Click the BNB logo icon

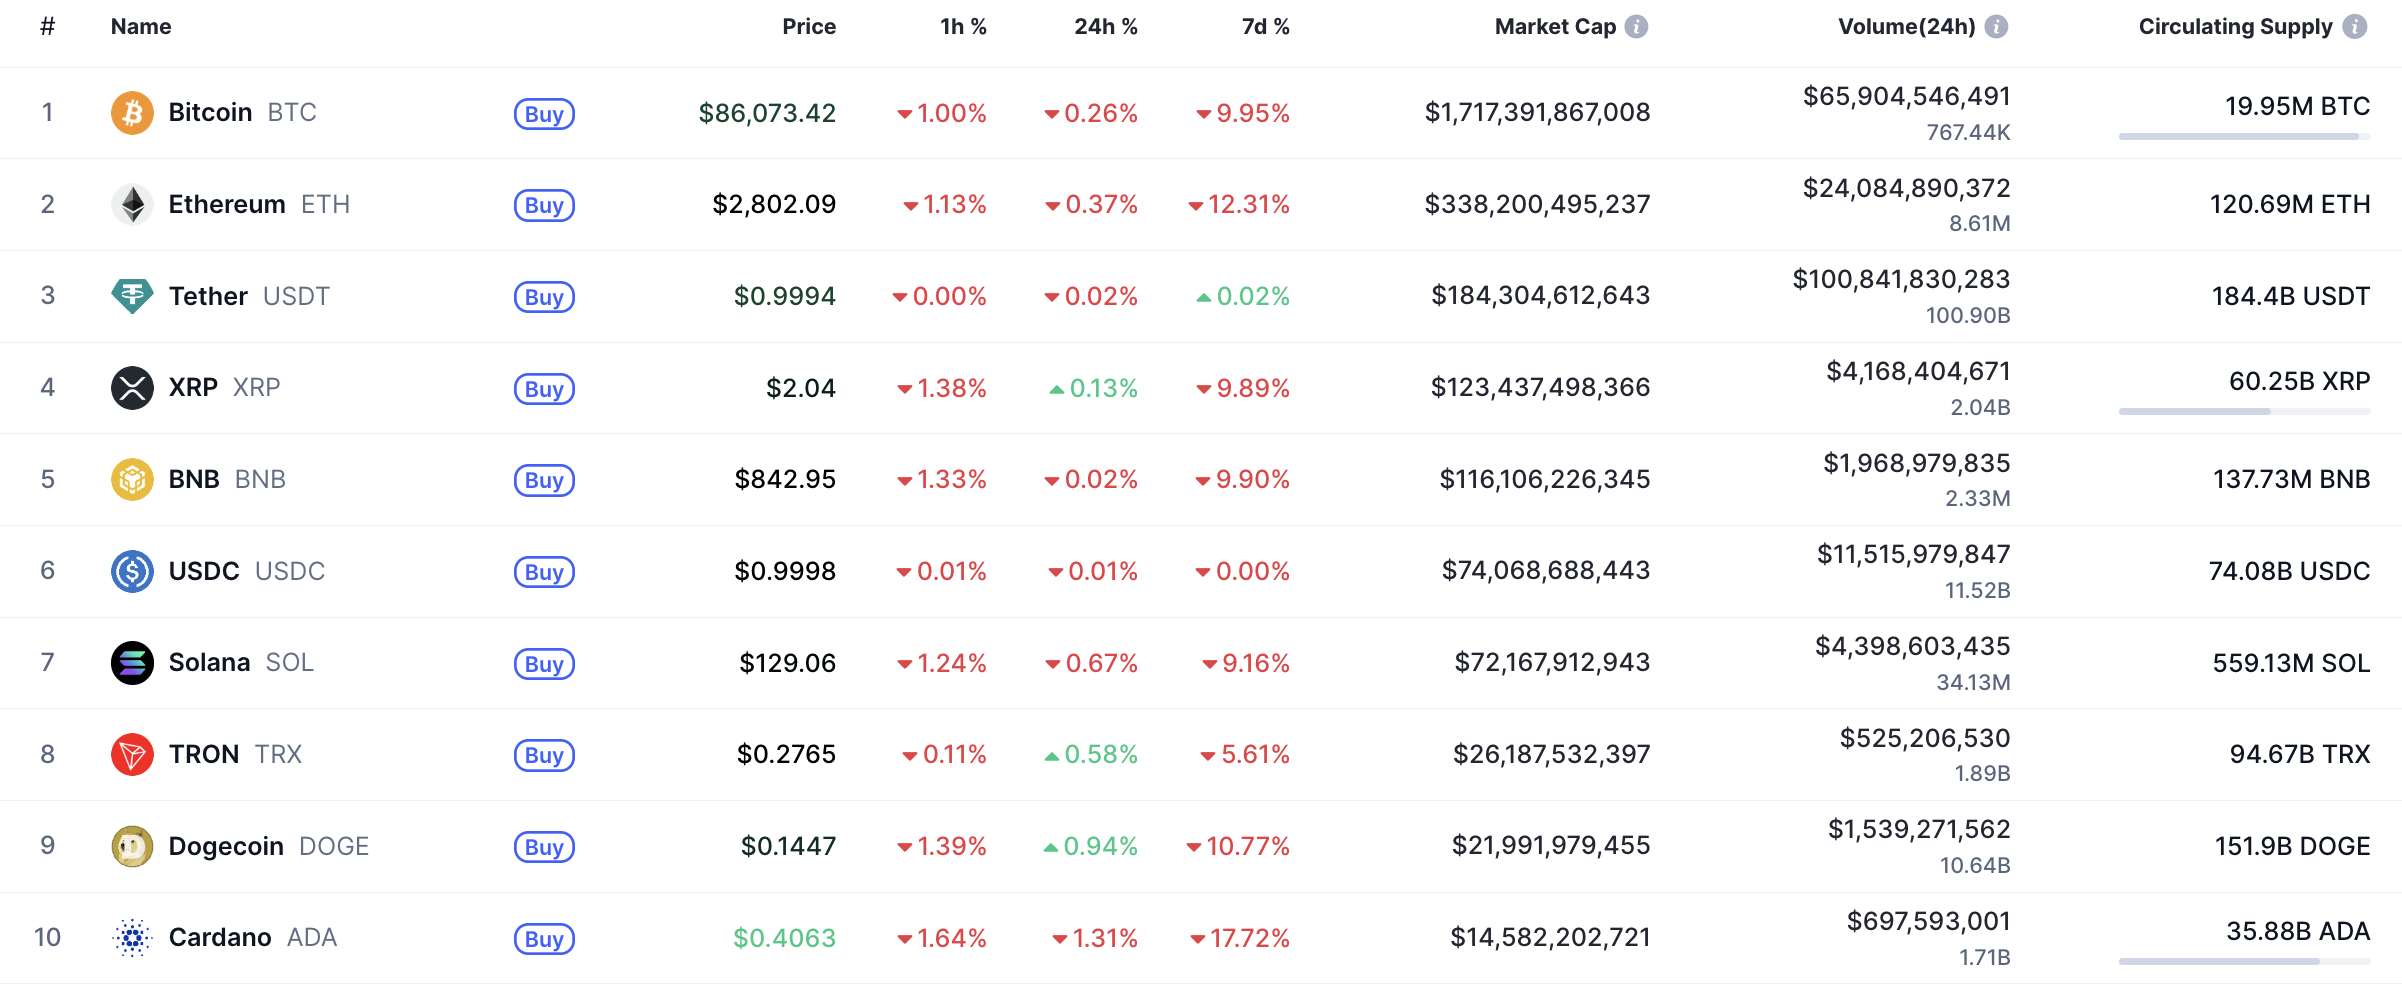coord(132,480)
